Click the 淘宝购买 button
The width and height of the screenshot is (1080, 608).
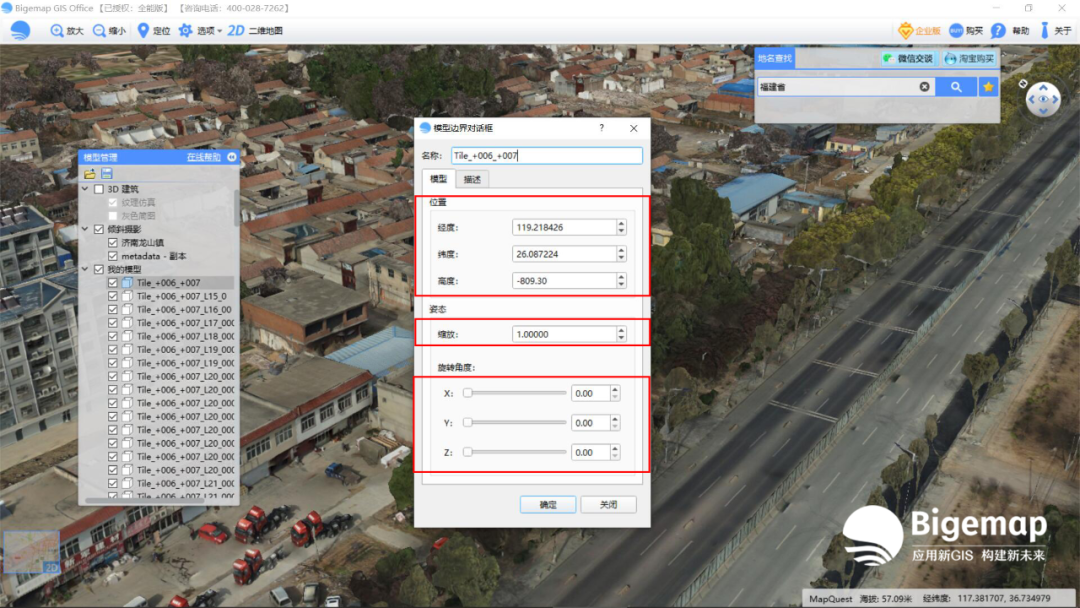pyautogui.click(x=970, y=59)
